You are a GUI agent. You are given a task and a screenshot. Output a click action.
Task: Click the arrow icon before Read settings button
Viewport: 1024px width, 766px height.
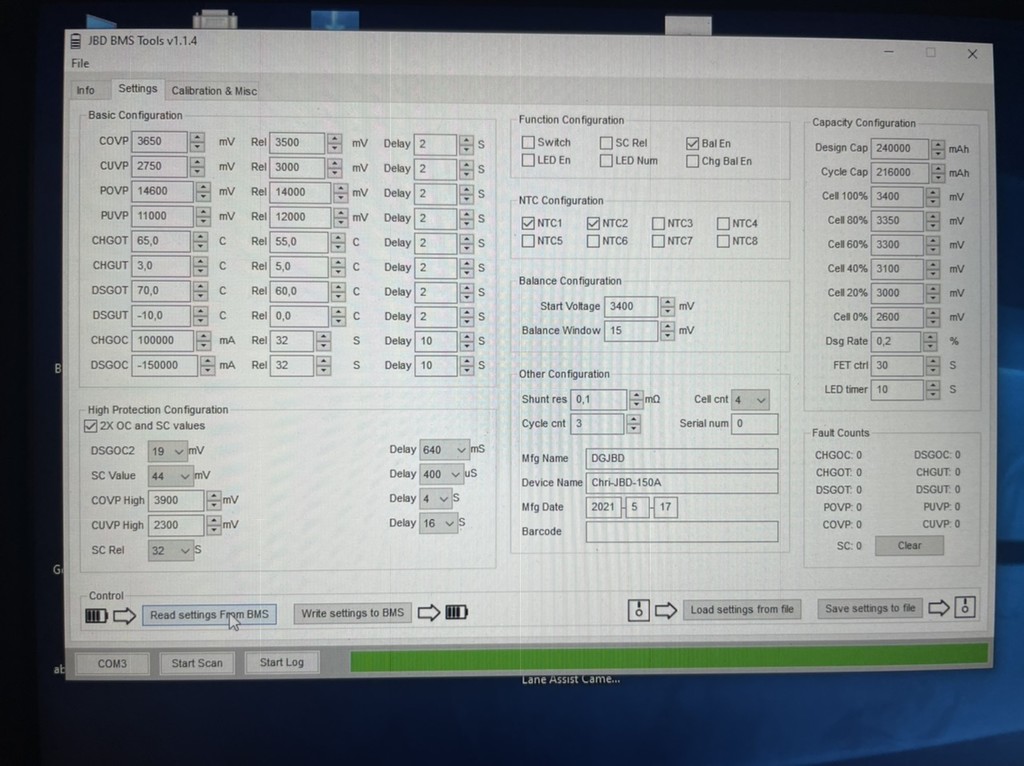(x=124, y=615)
